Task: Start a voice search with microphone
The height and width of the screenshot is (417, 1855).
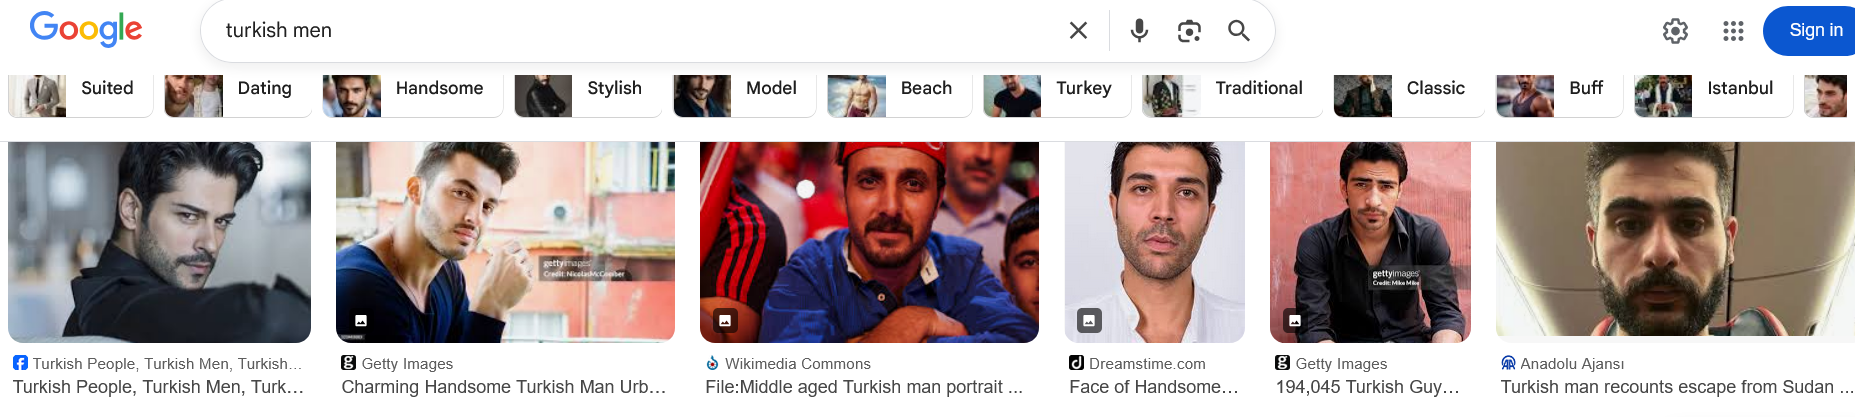Action: 1139,31
